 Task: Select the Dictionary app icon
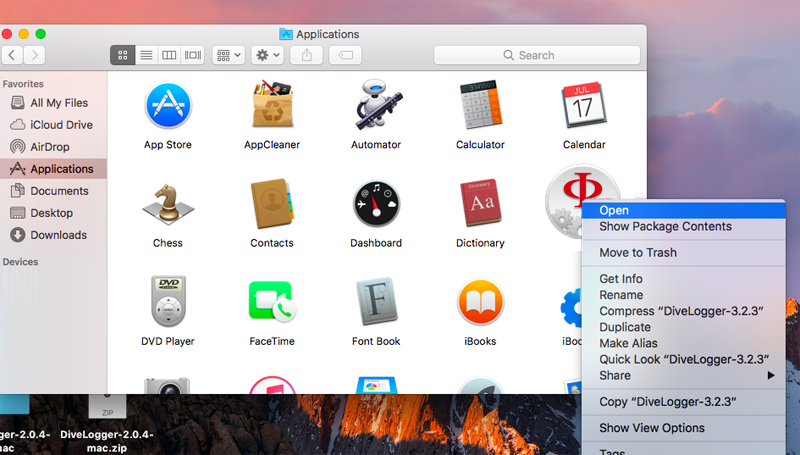coord(480,203)
